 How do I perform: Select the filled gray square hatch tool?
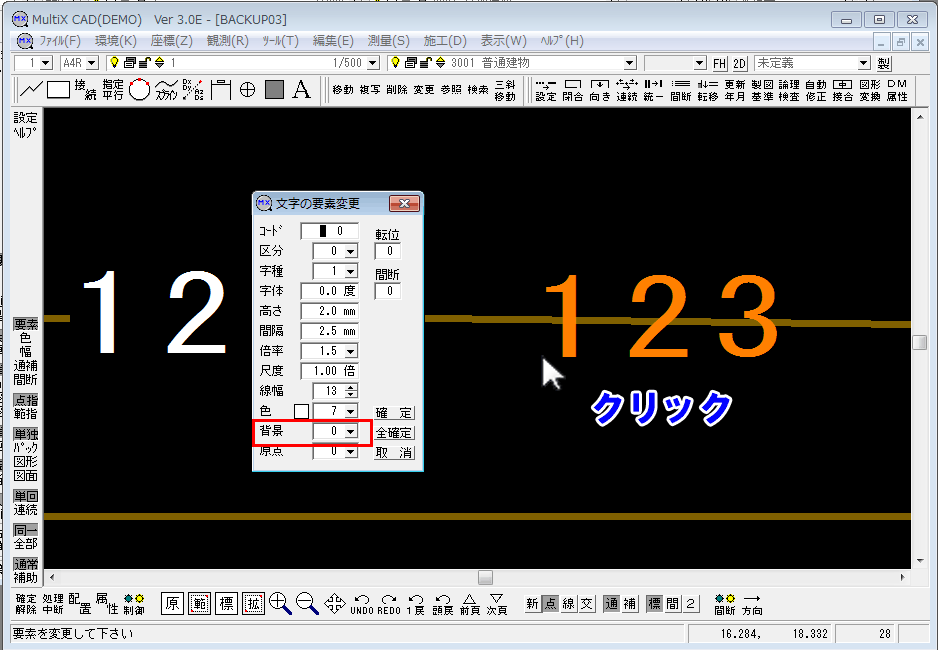(x=275, y=90)
